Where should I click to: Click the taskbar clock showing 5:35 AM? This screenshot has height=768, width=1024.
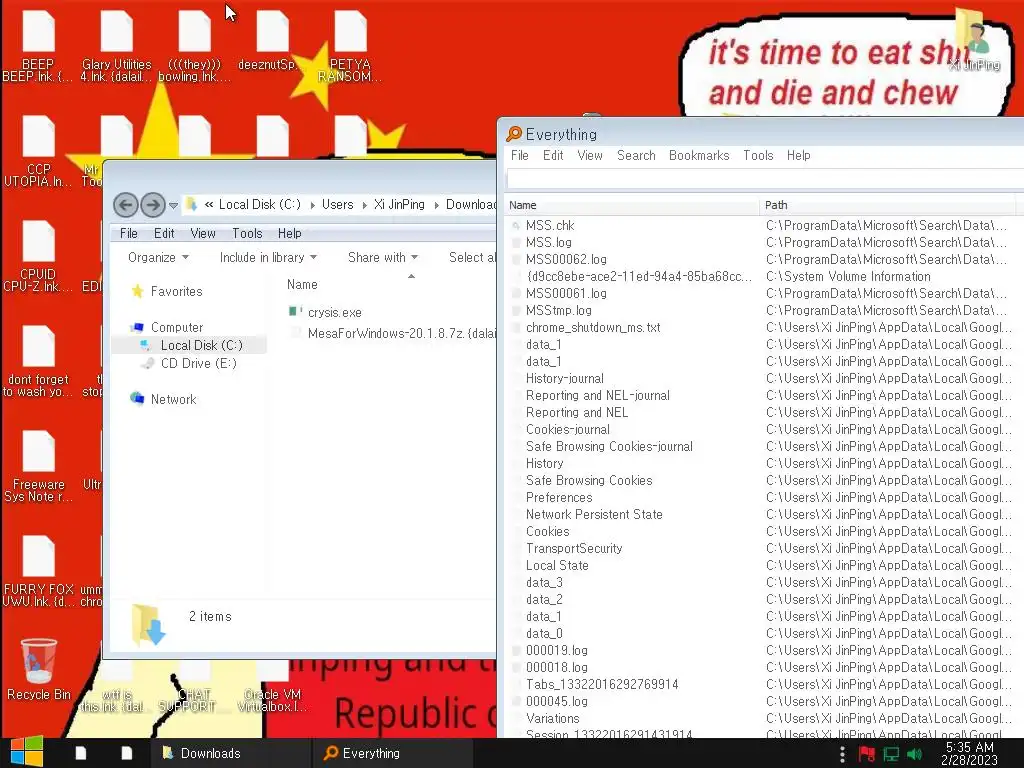click(969, 754)
